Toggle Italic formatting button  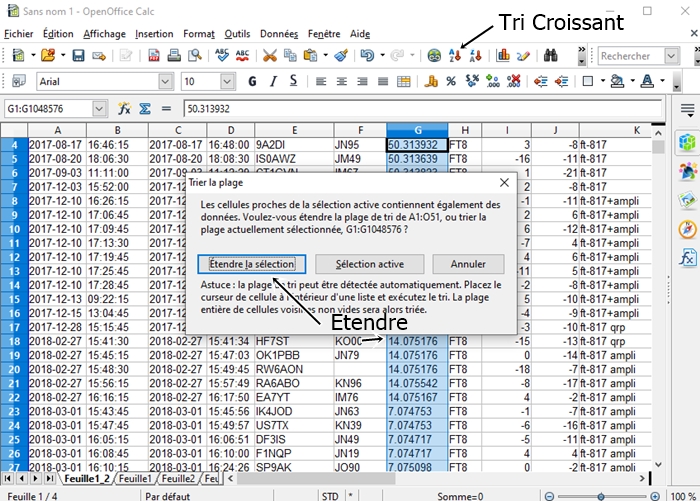pos(273,81)
